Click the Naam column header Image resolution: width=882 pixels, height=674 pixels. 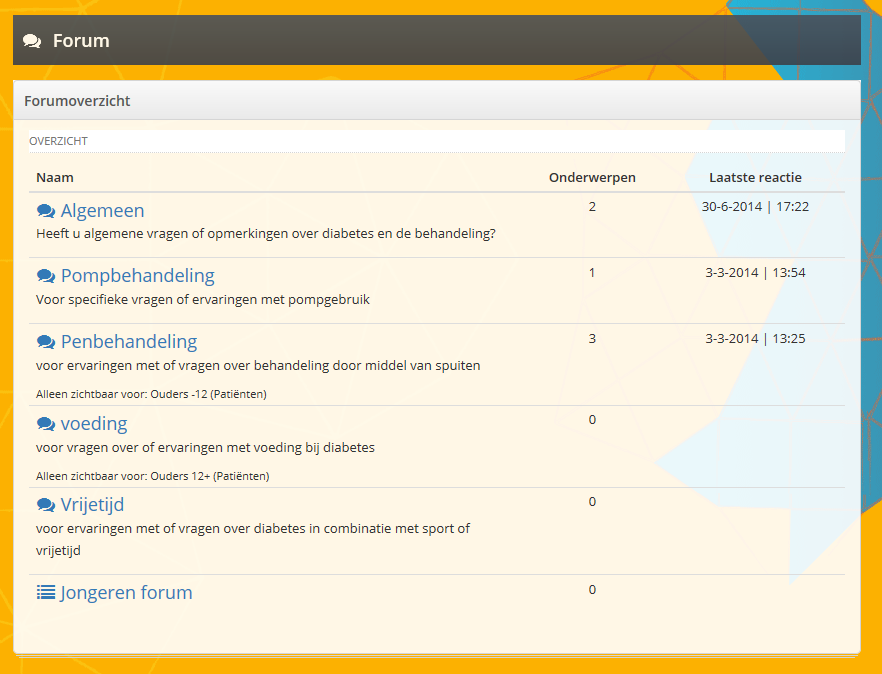[55, 178]
